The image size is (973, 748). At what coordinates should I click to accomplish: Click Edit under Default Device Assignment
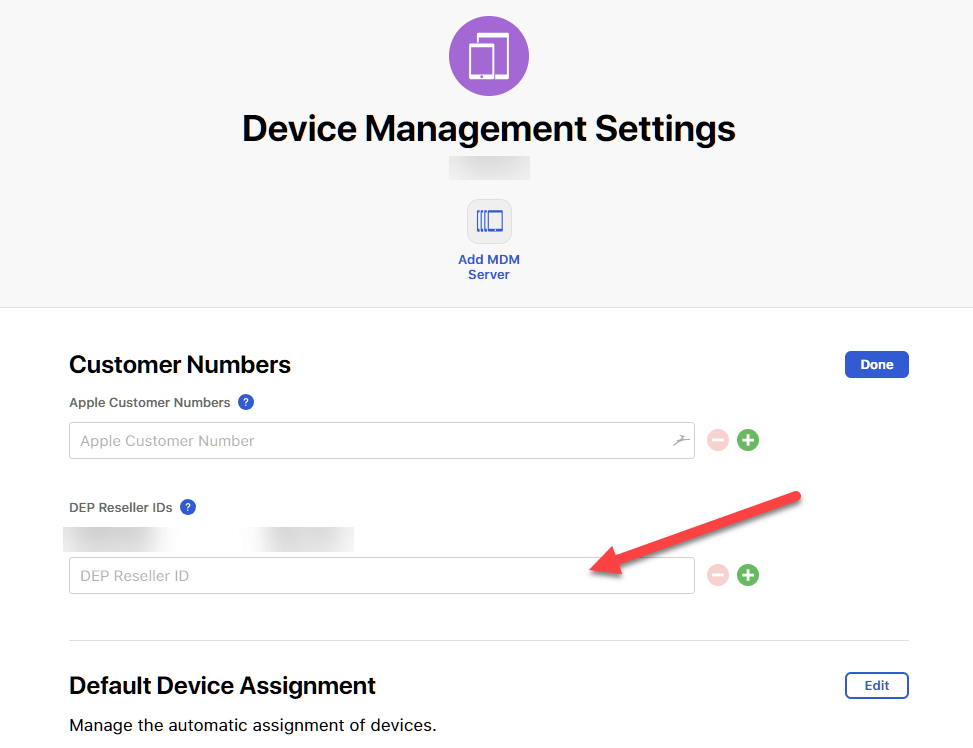[x=876, y=685]
